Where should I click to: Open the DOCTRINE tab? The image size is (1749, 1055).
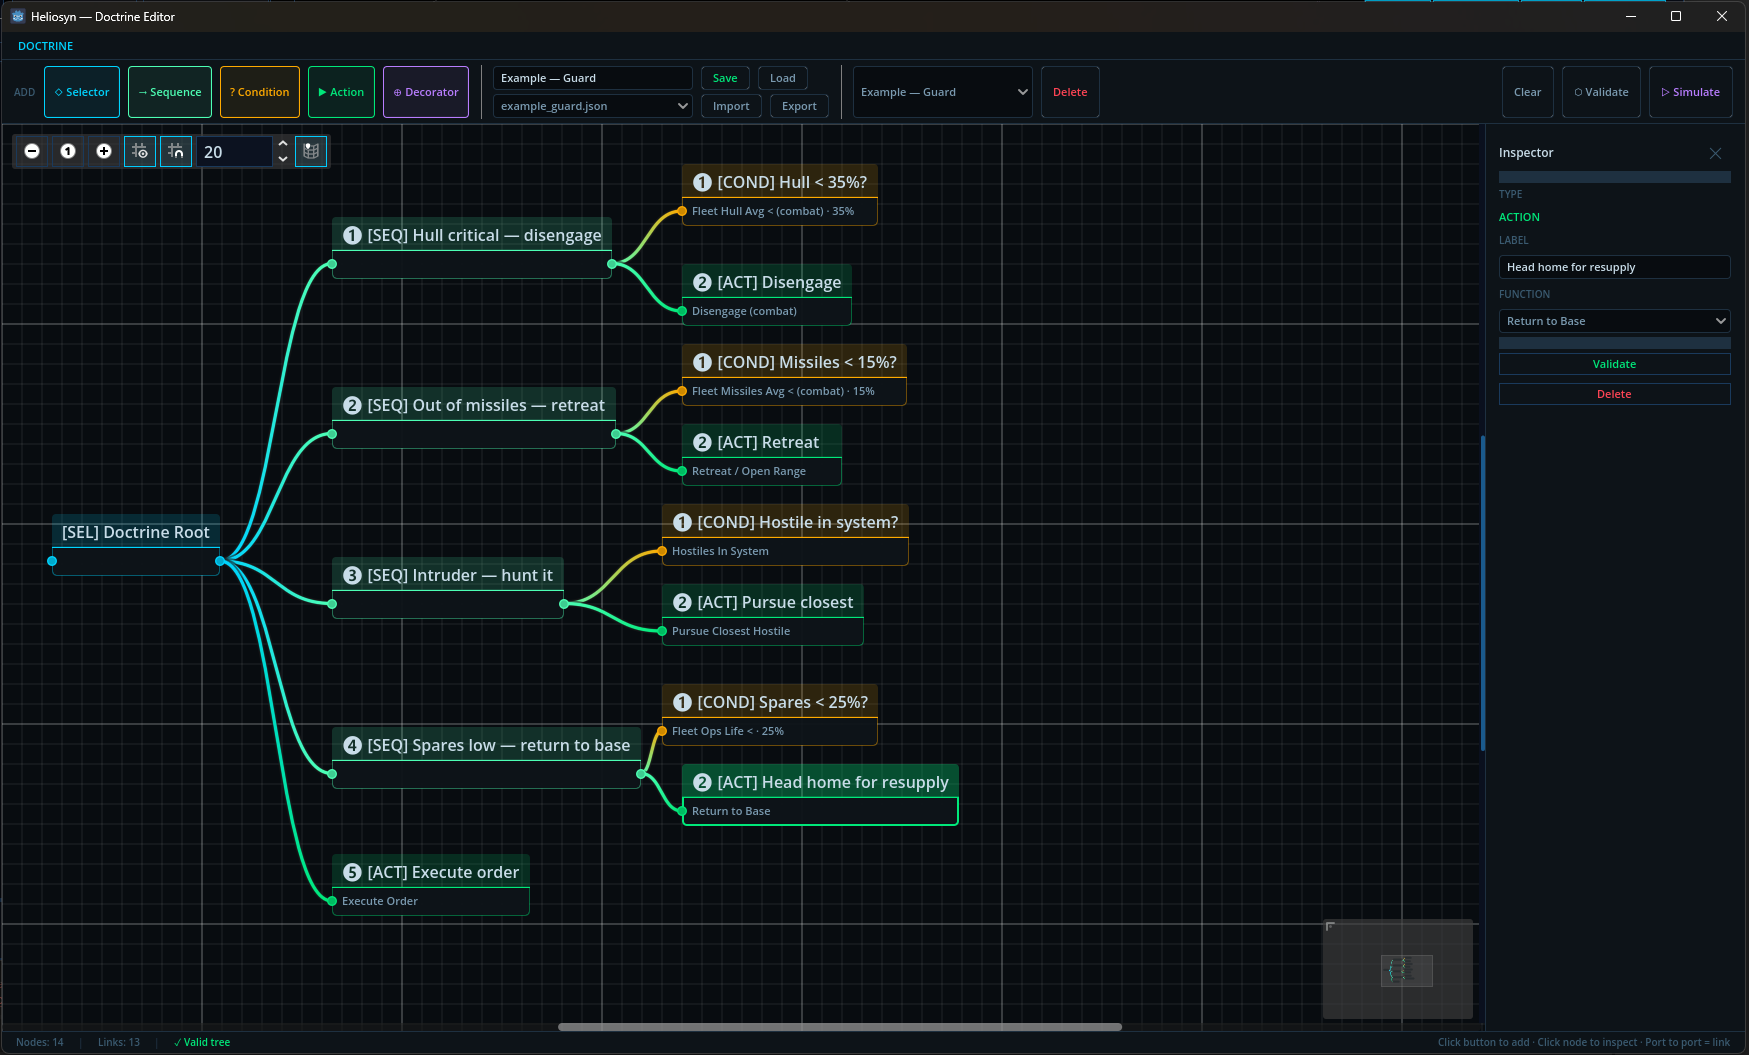(x=45, y=46)
